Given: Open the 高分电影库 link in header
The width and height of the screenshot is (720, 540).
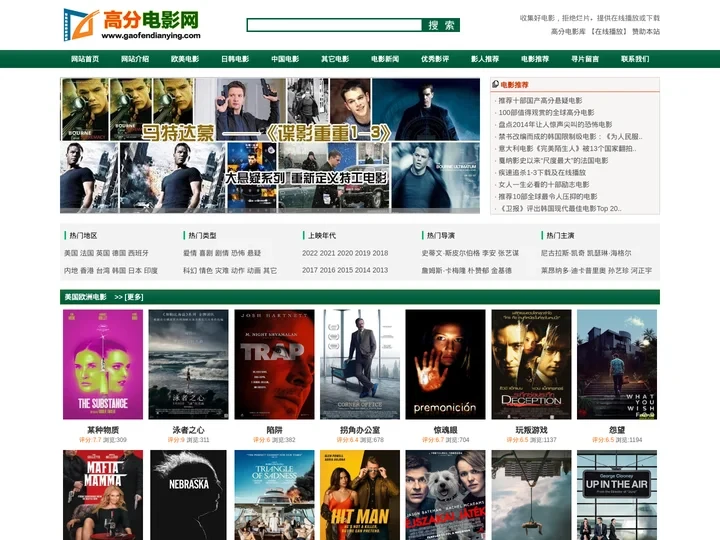Looking at the screenshot, I should point(568,32).
